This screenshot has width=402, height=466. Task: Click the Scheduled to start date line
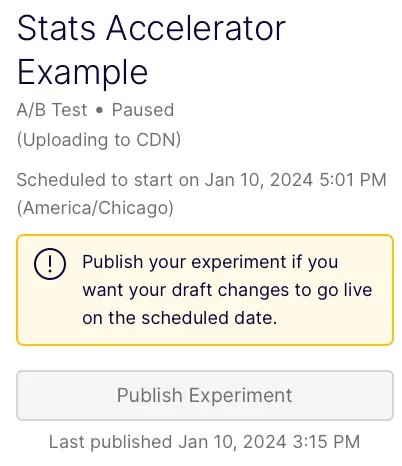point(202,180)
